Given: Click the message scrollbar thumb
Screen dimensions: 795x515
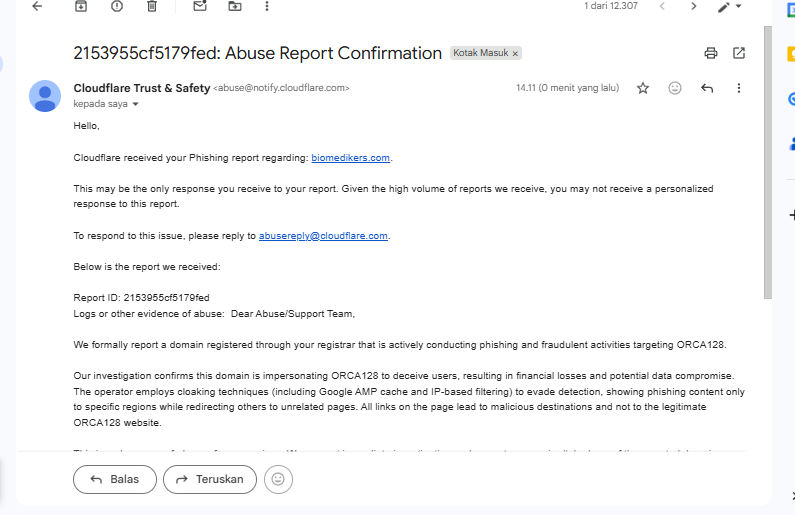Looking at the screenshot, I should pyautogui.click(x=768, y=162).
